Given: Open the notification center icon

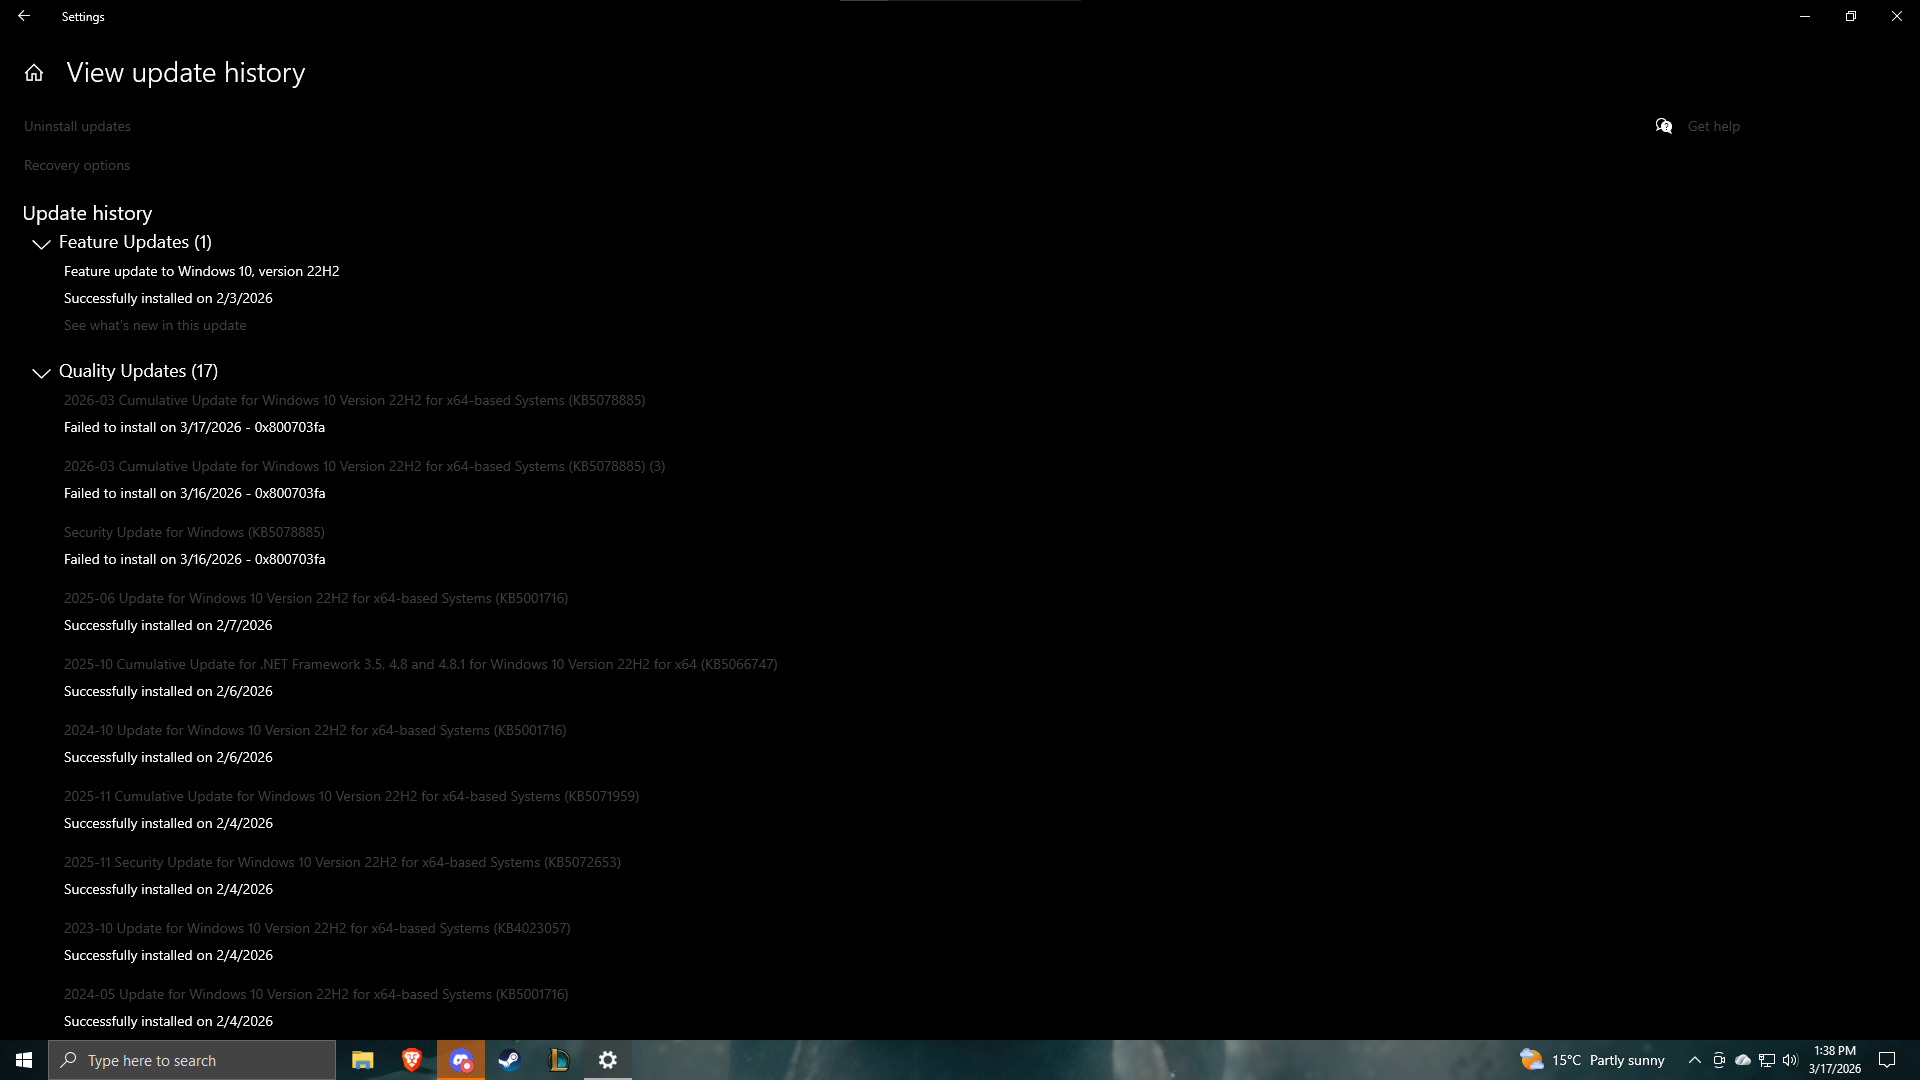Looking at the screenshot, I should click(x=1887, y=1060).
